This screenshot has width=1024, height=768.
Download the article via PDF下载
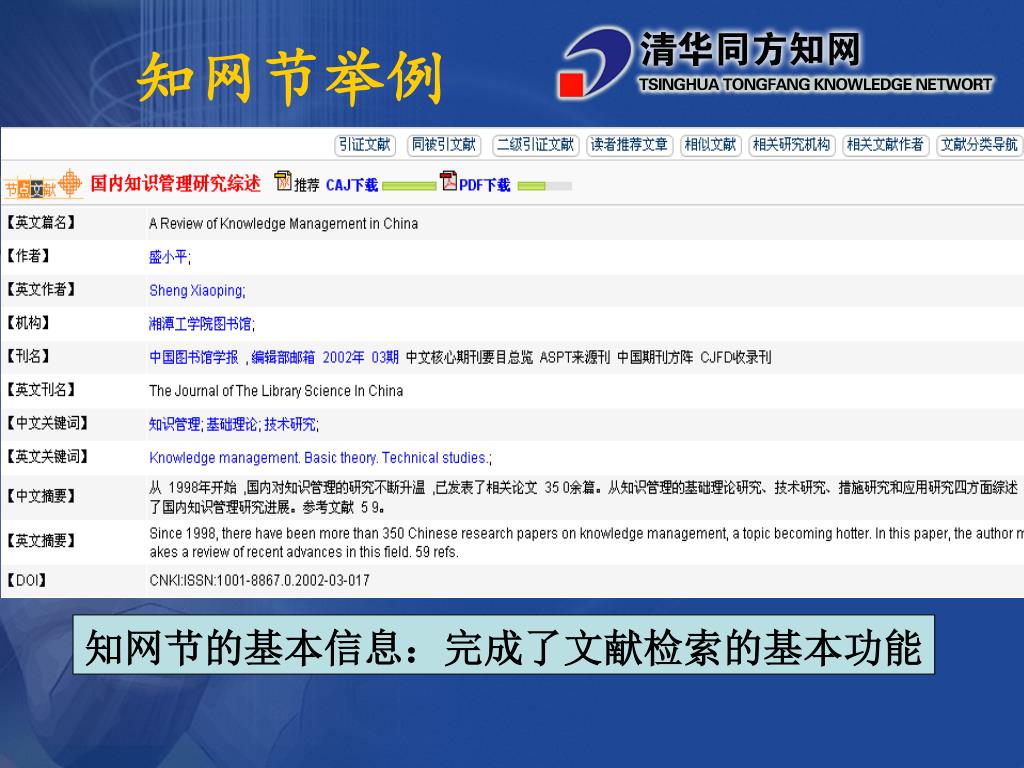coord(485,185)
